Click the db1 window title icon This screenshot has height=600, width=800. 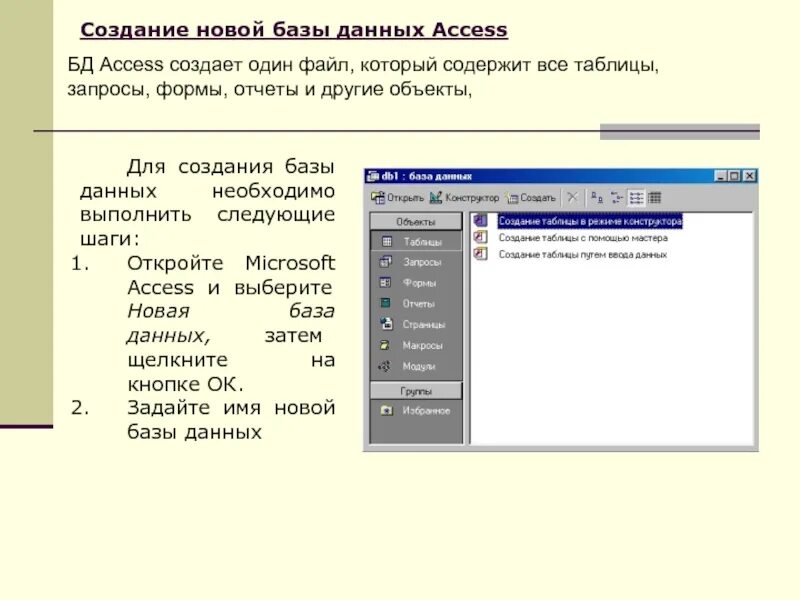373,176
